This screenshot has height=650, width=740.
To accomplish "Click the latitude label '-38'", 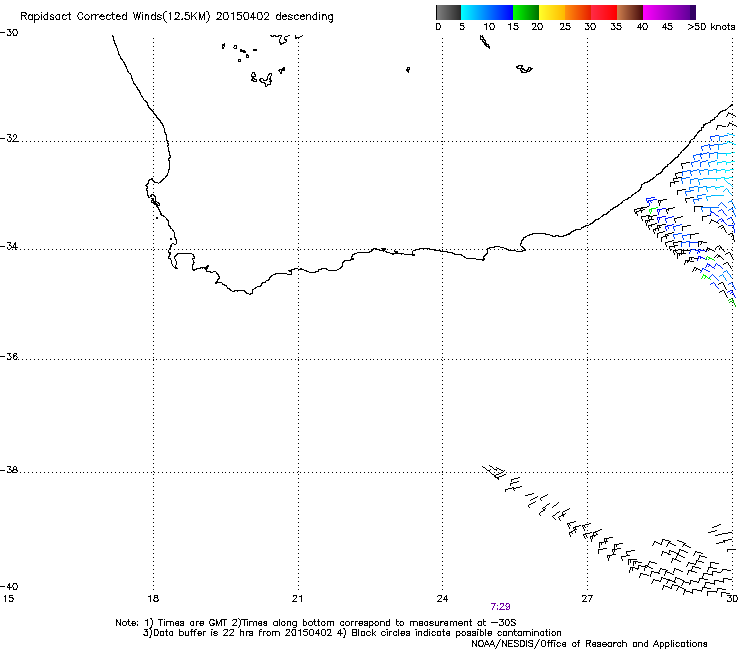I will click(x=9, y=470).
